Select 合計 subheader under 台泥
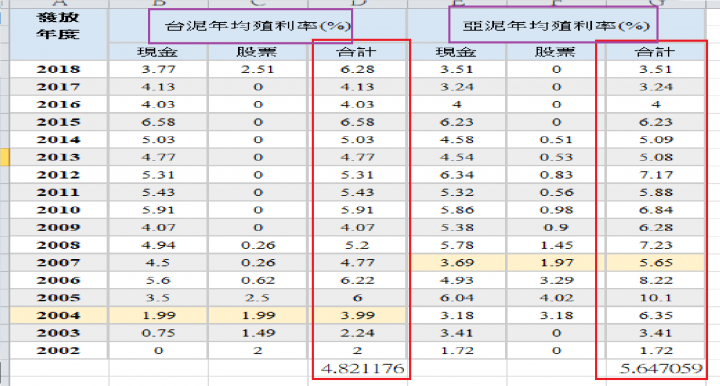 pyautogui.click(x=357, y=52)
